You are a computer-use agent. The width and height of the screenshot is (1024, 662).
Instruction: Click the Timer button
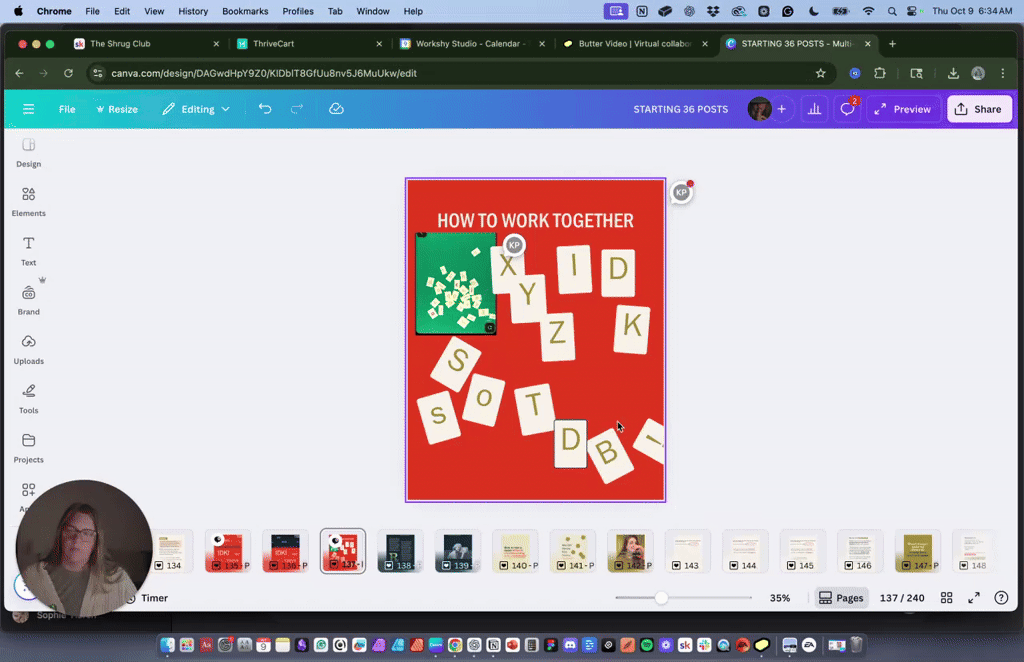click(x=148, y=597)
